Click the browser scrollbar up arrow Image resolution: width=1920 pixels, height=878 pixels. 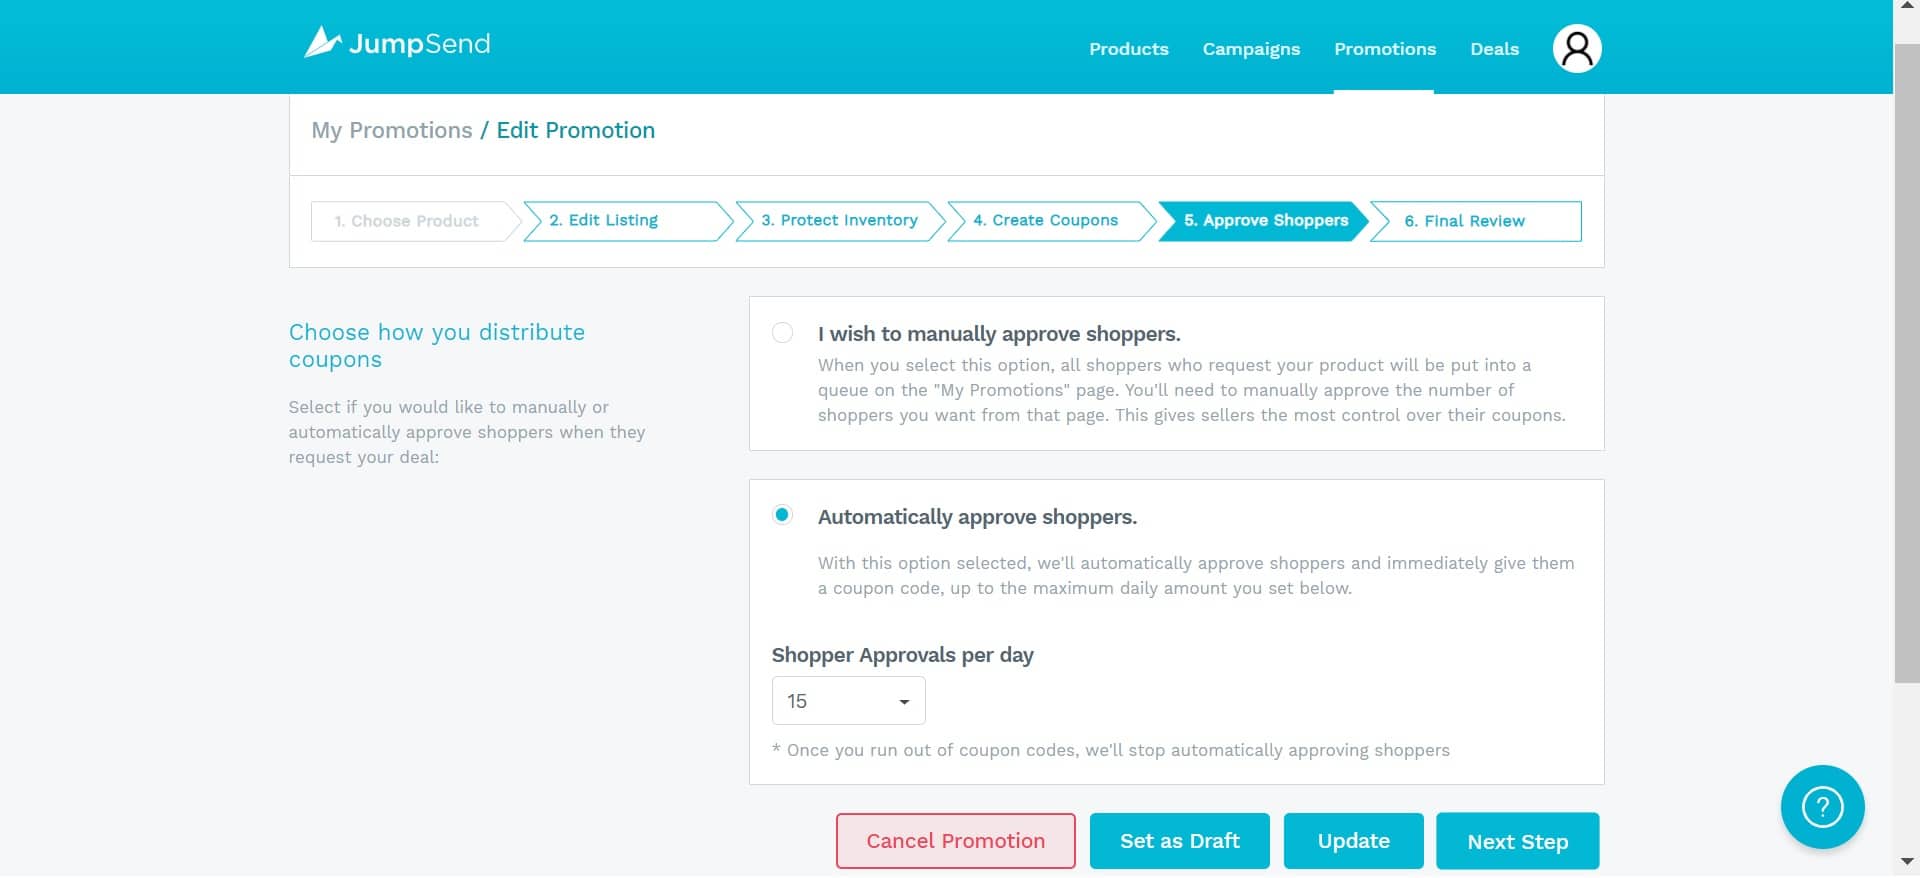[x=1907, y=7]
